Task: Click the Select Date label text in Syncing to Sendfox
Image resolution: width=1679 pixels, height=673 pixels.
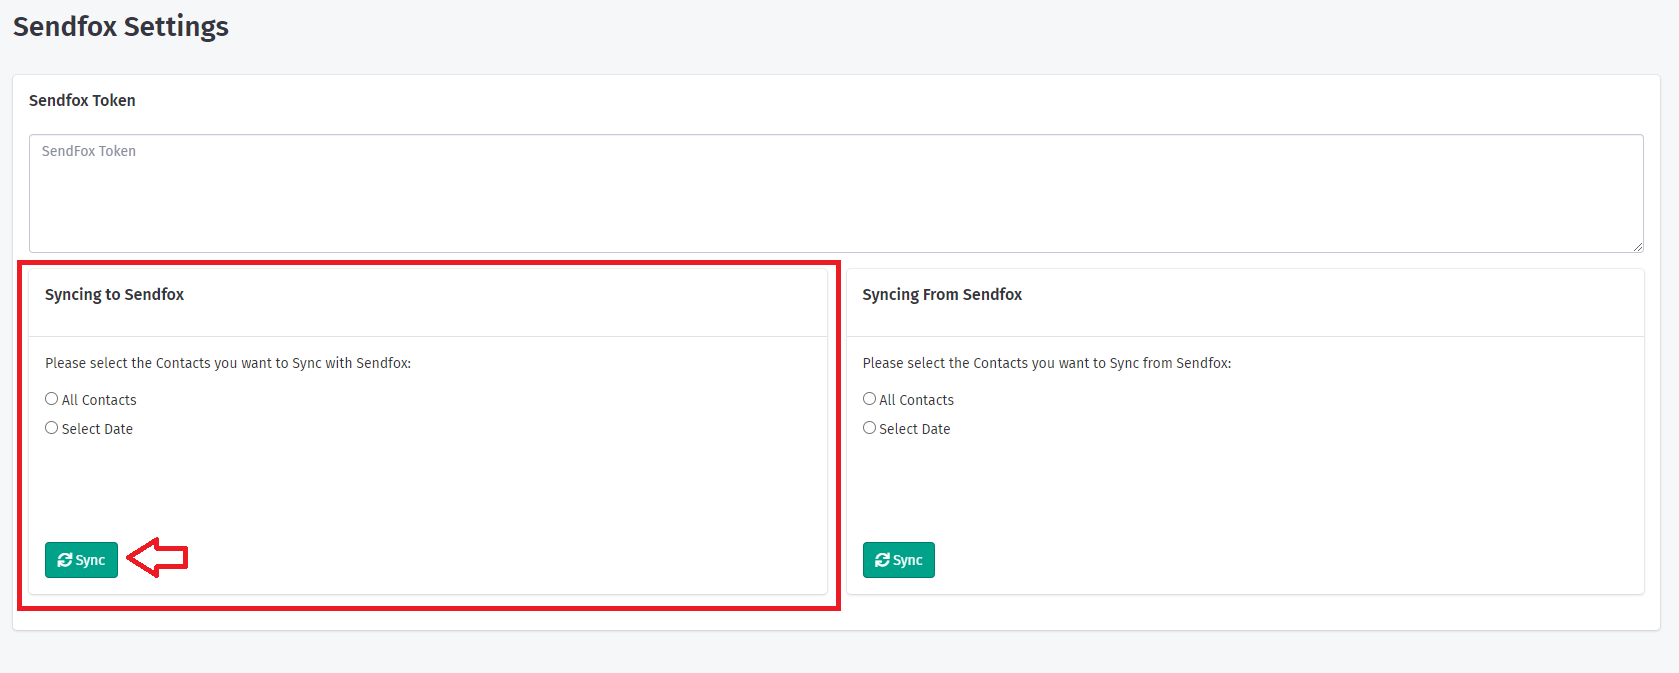Action: point(97,429)
